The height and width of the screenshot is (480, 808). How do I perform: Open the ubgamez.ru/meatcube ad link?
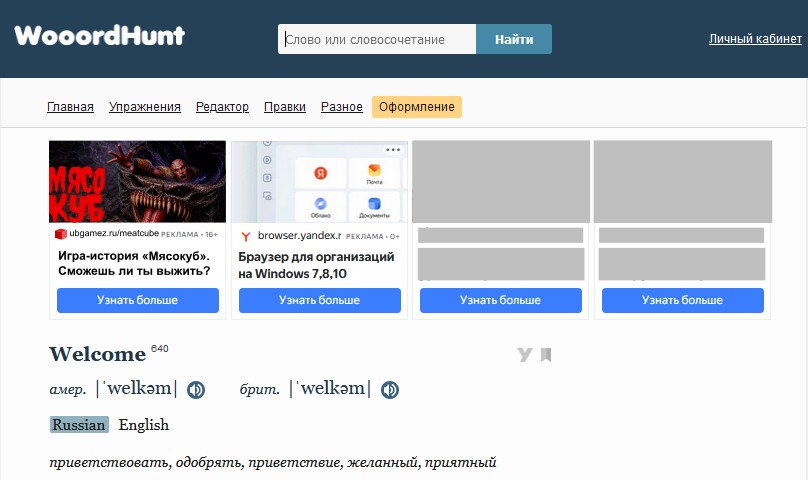(114, 234)
